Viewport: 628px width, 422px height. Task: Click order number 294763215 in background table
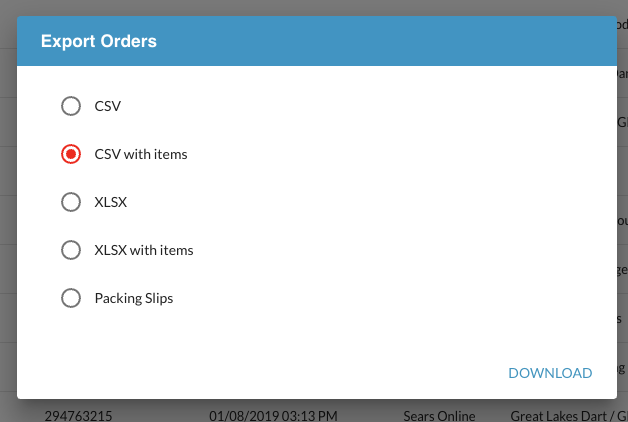pos(79,413)
